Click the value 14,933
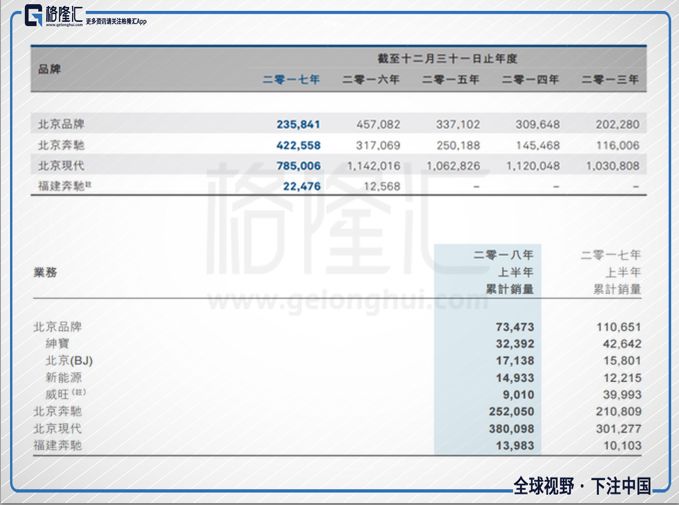Image resolution: width=679 pixels, height=505 pixels. click(515, 378)
